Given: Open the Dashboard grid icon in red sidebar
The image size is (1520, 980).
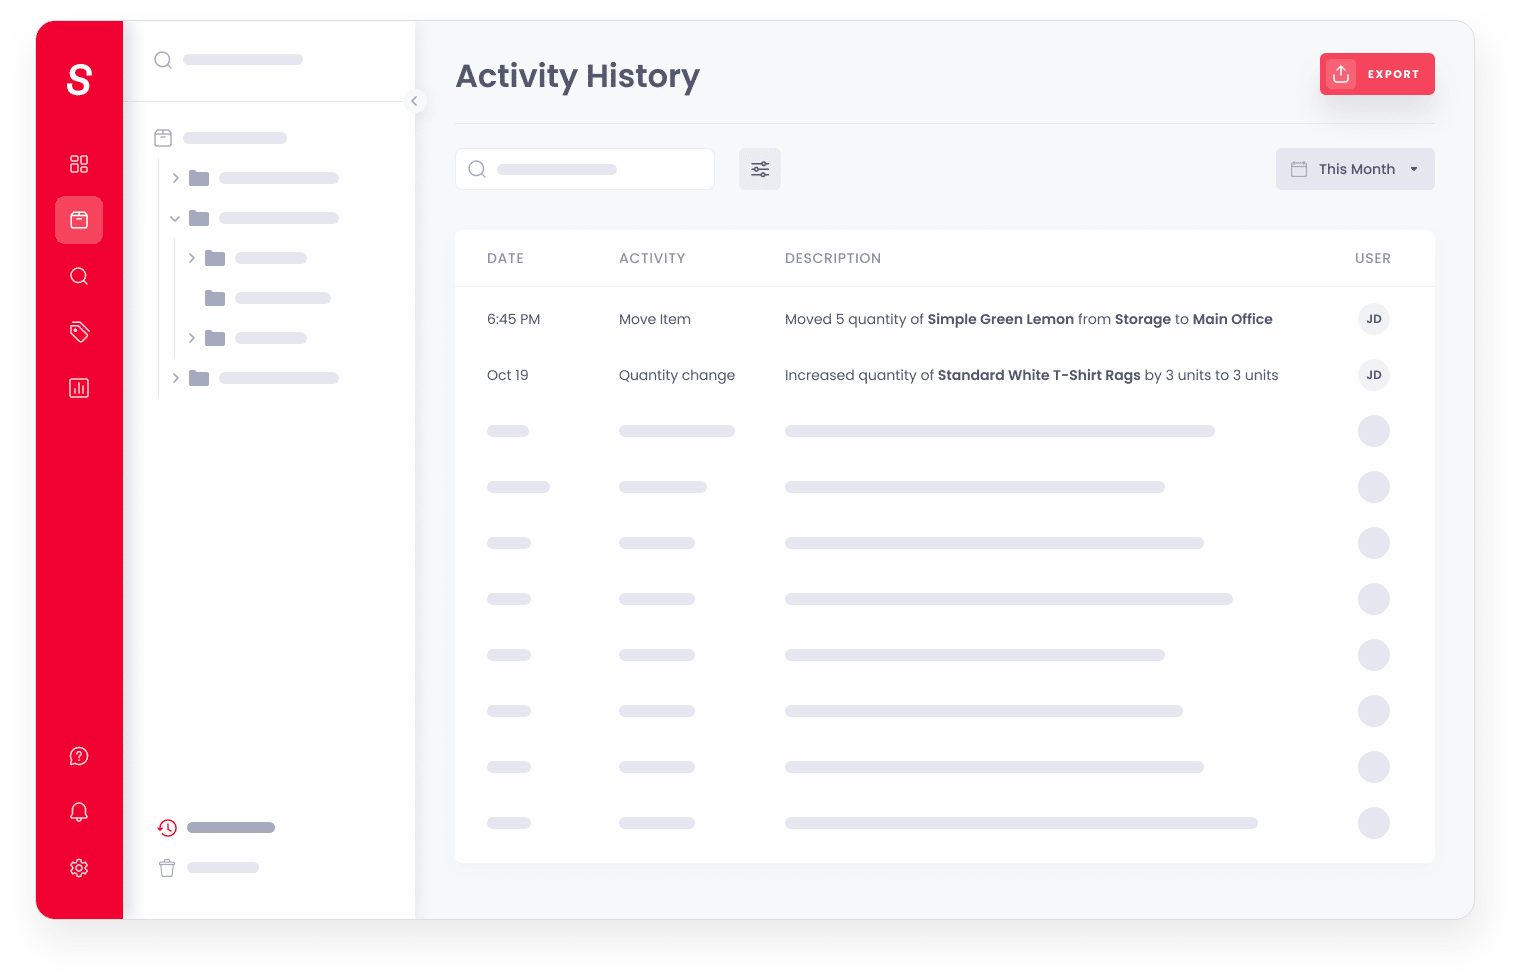Looking at the screenshot, I should (x=79, y=164).
